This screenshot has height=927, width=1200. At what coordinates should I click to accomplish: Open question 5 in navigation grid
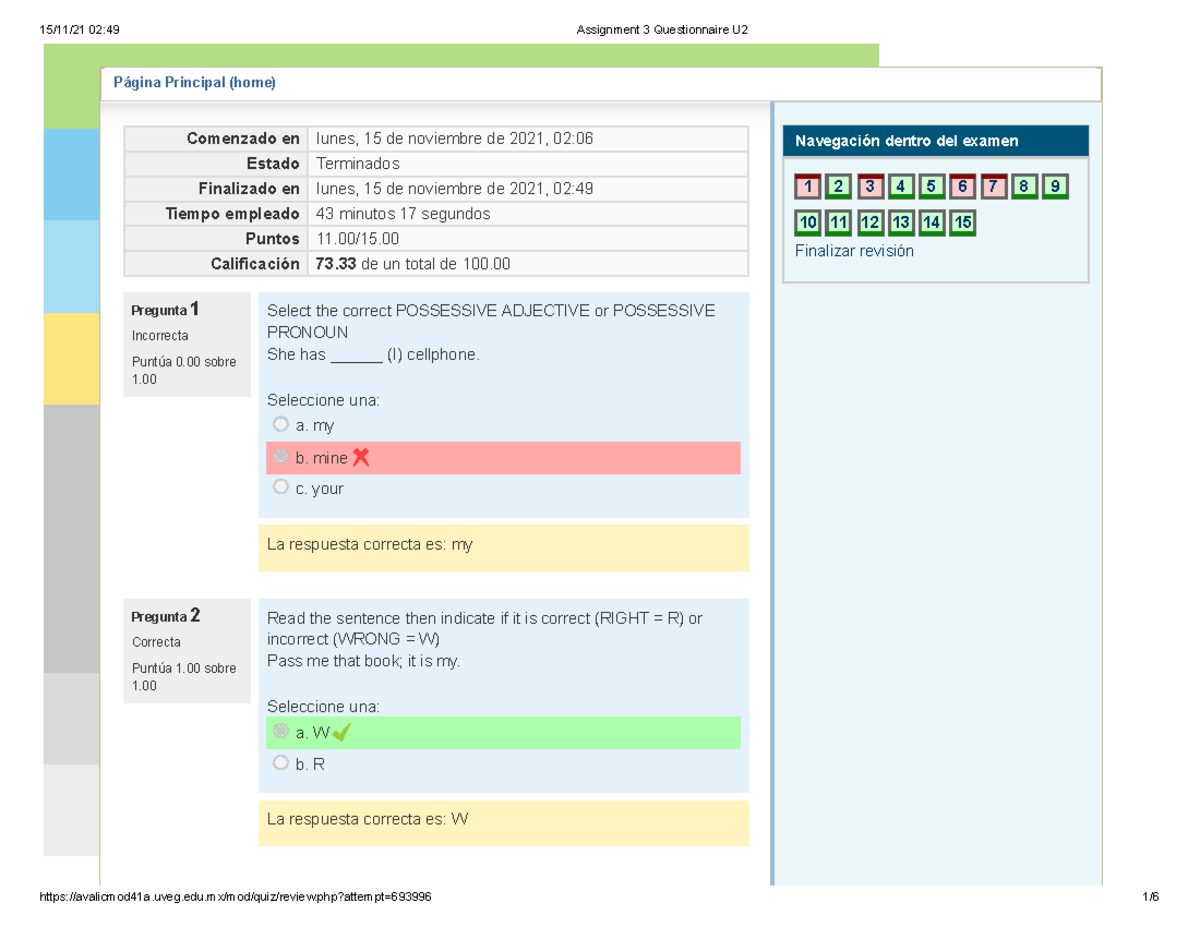(x=931, y=186)
